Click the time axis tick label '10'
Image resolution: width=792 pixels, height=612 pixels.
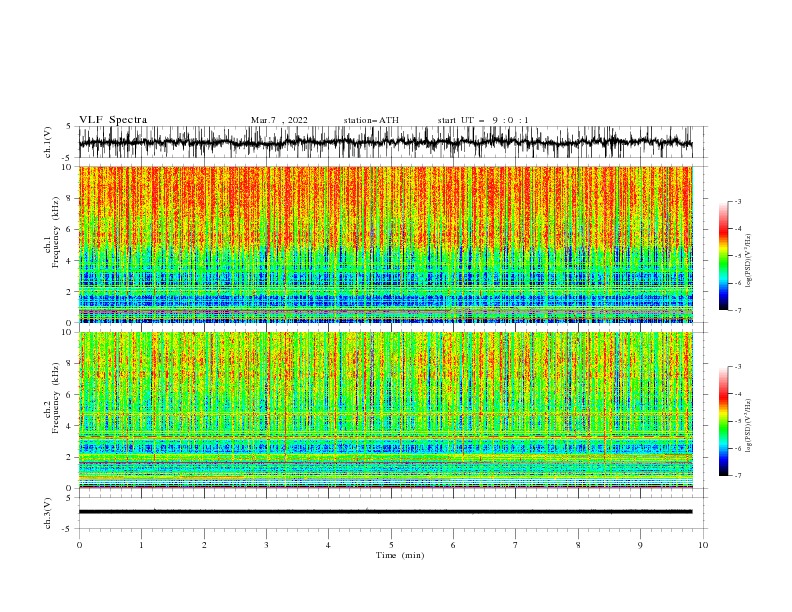[x=703, y=545]
